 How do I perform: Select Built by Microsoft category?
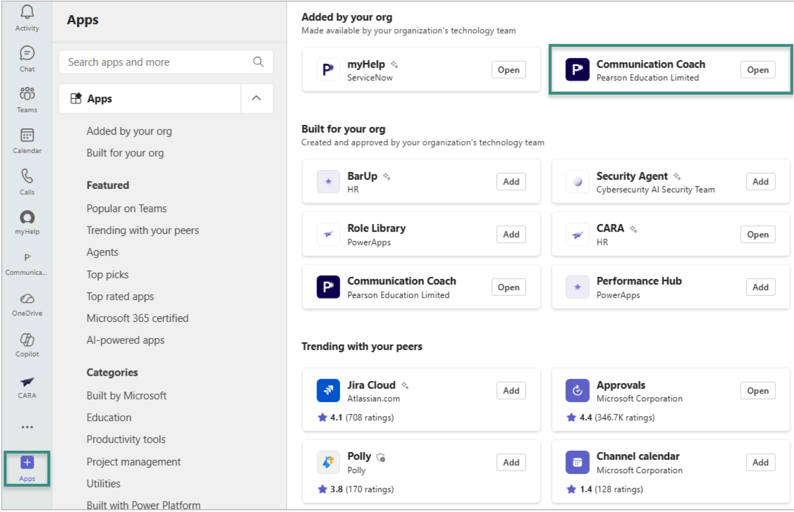[127, 396]
